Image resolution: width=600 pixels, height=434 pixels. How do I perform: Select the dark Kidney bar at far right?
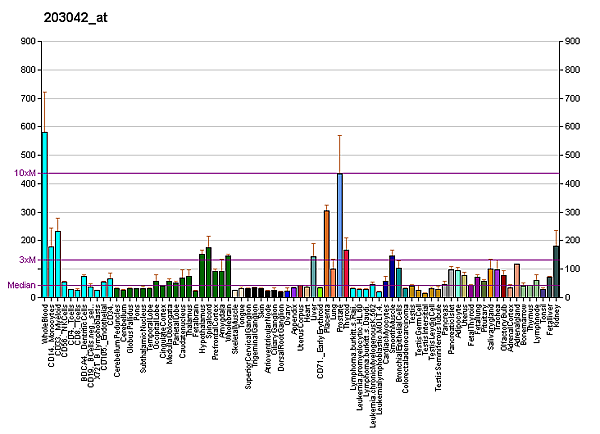click(x=556, y=271)
